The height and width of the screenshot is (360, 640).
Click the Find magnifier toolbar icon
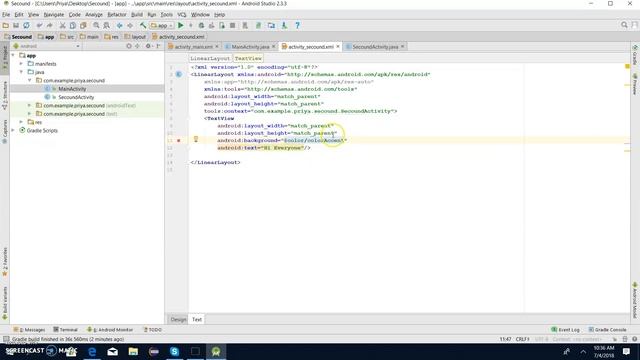point(96,25)
